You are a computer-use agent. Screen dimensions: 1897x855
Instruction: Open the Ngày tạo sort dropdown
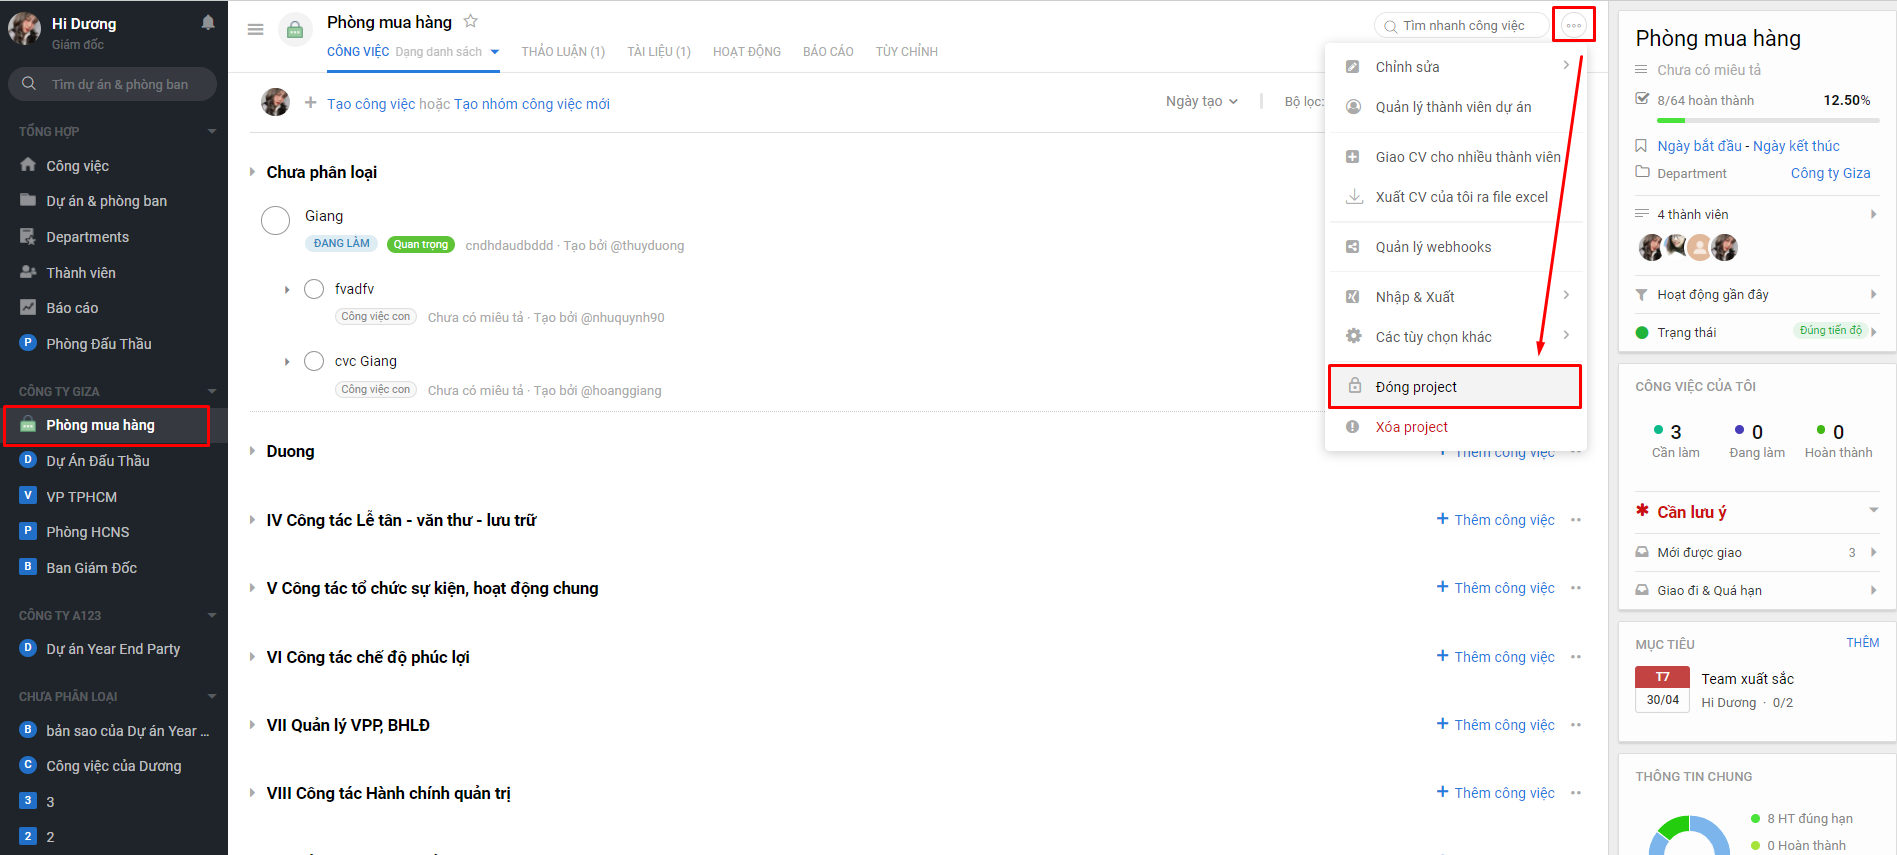tap(1202, 101)
